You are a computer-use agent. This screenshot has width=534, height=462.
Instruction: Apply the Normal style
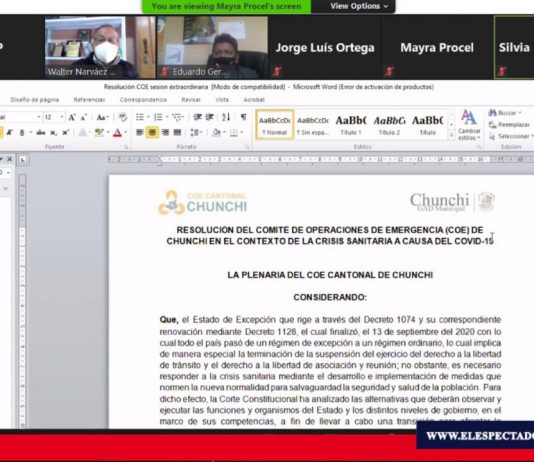[x=274, y=125]
